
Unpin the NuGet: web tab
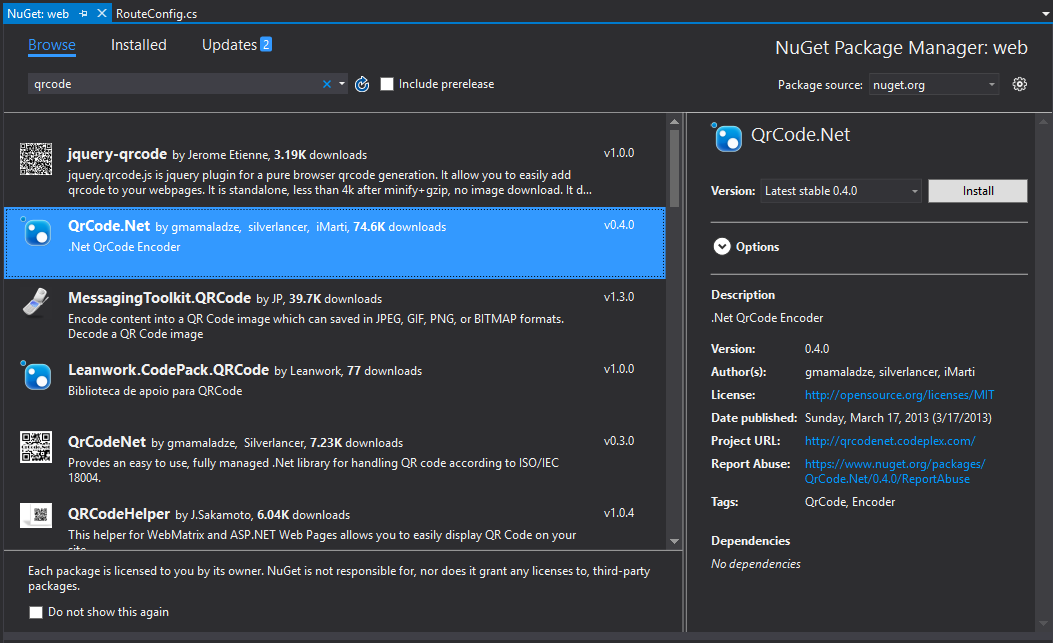coord(83,14)
